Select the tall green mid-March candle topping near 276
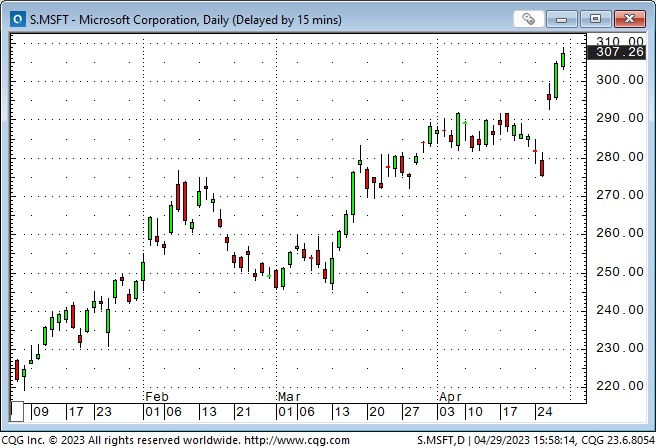 [353, 193]
